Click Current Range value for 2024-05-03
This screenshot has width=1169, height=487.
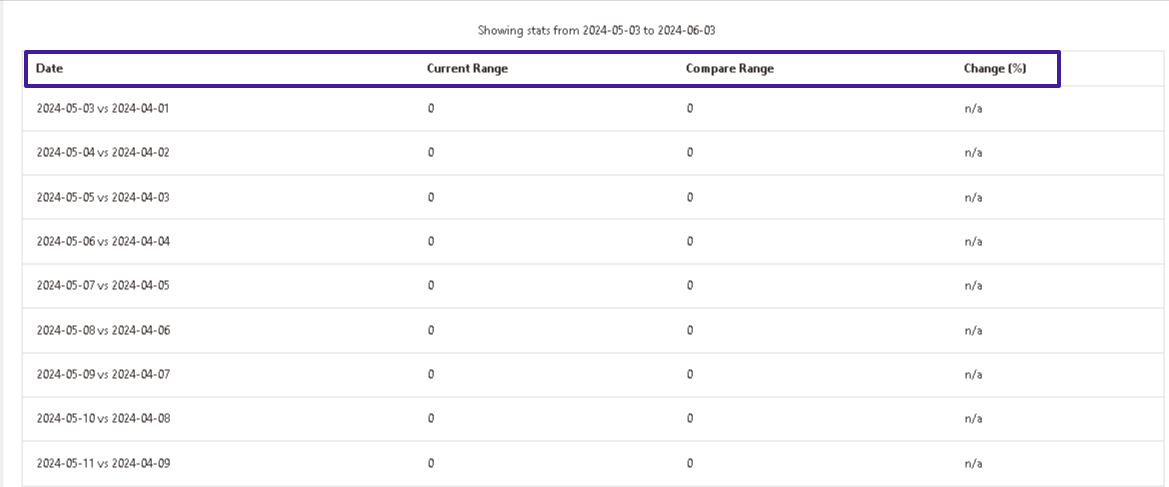431,109
